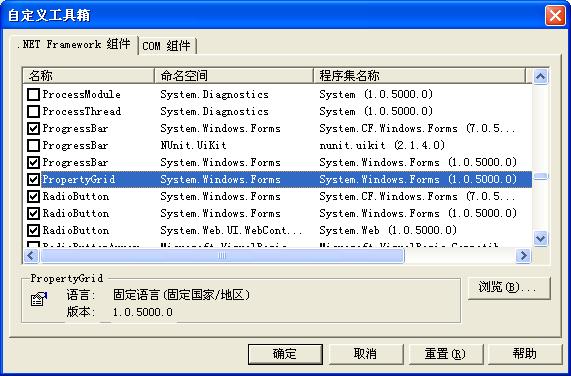This screenshot has width=571, height=376.
Task: Uncheck RadioButton with System.Windows.Forms (1.0.5000.0) assembly
Action: 34,213
